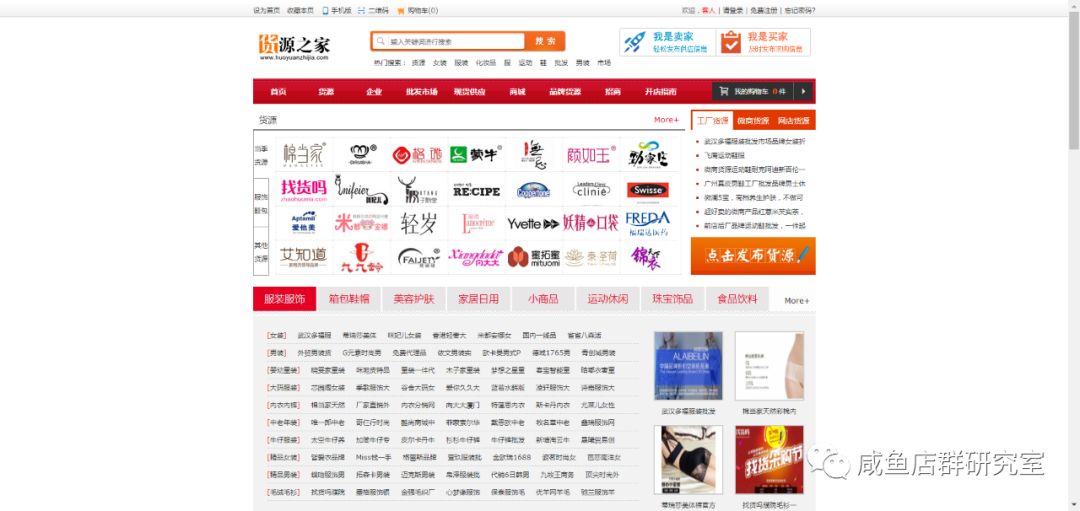The image size is (1080, 511).
Task: Click the 忘记密码? link
Action: (800, 10)
